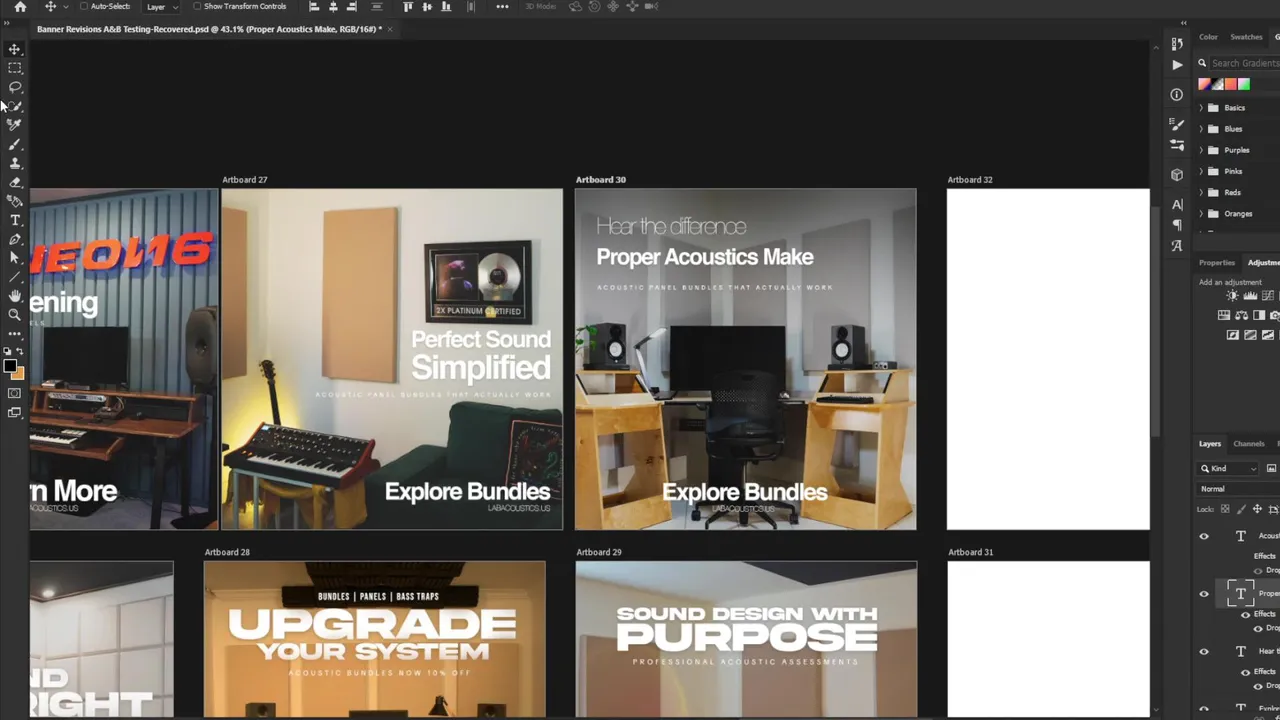Open the Normal blend mode dropdown
The height and width of the screenshot is (720, 1280).
(x=1239, y=489)
